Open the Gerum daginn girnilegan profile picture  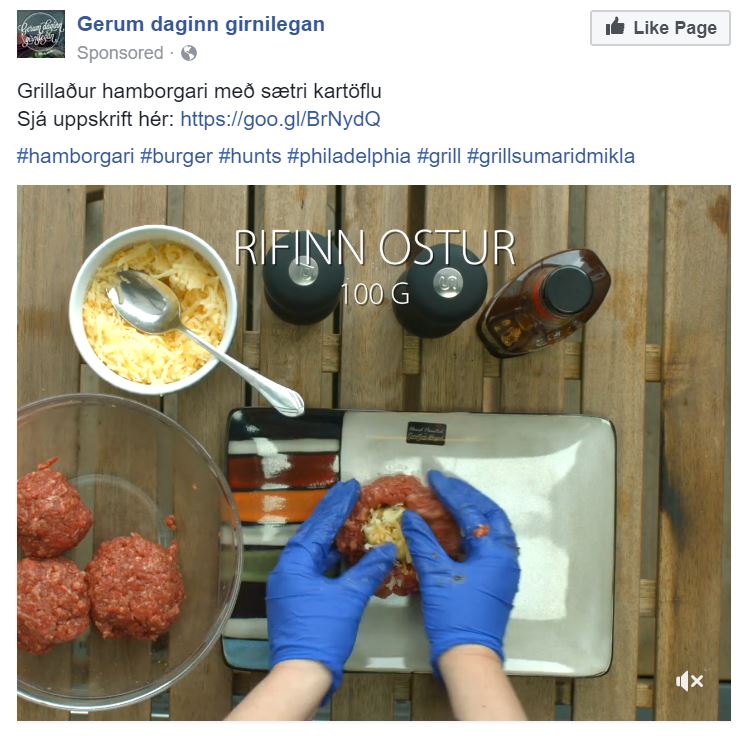point(41,34)
